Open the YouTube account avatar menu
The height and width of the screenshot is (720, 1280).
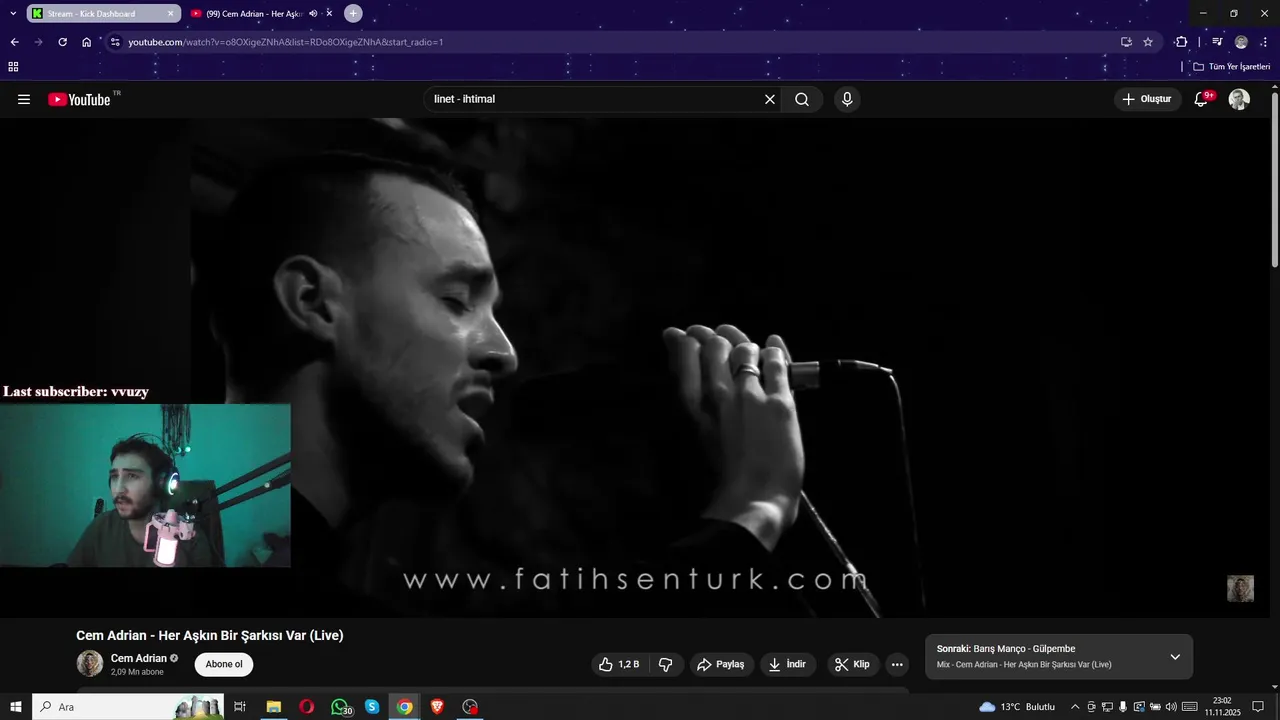[x=1239, y=99]
